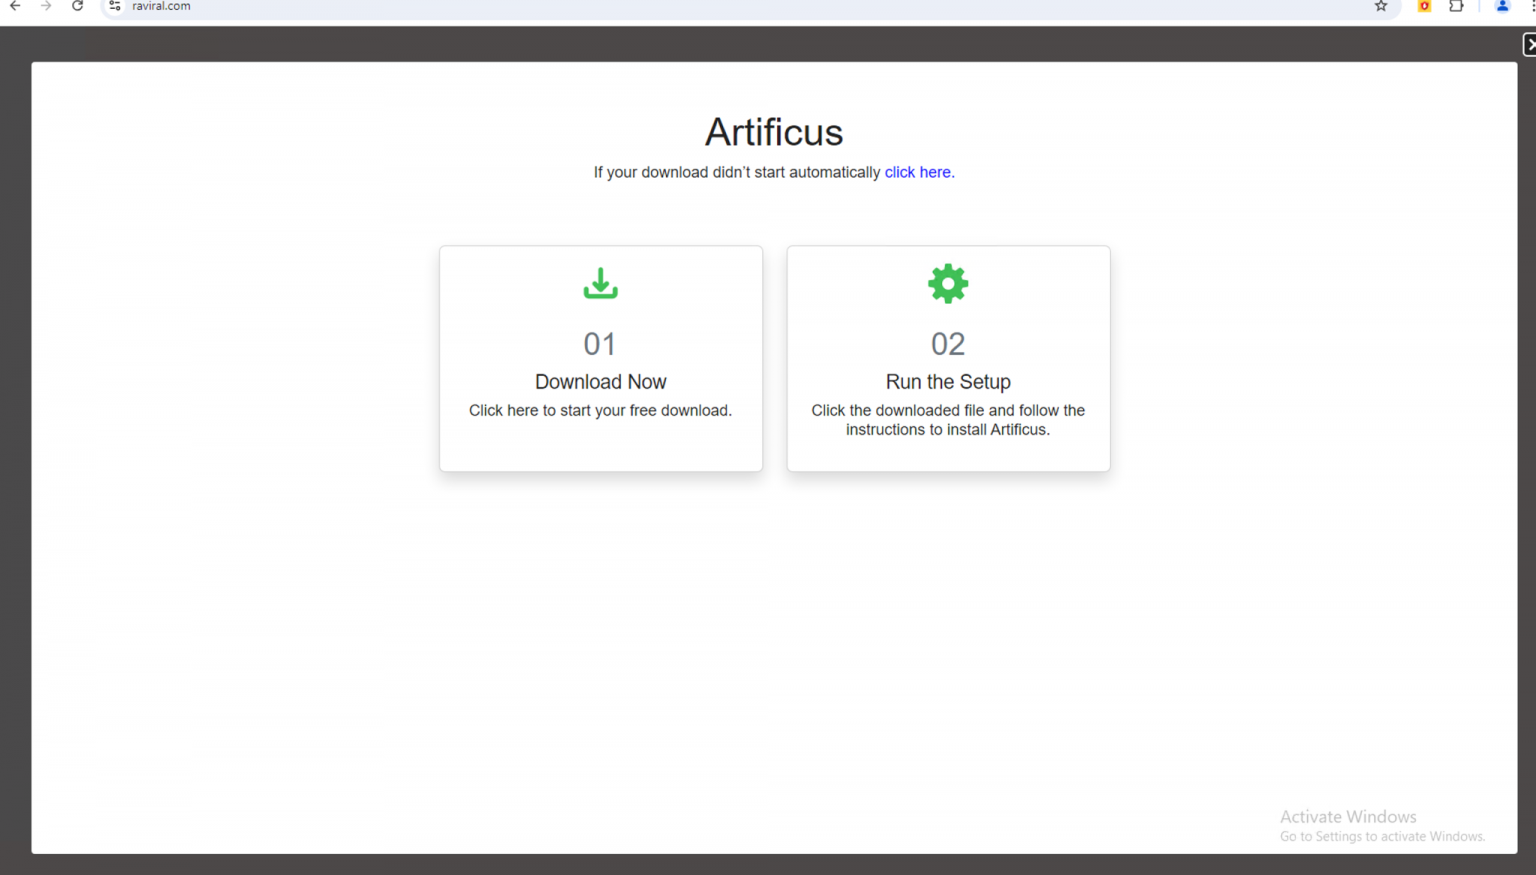Click the step 02 number label

tap(947, 343)
